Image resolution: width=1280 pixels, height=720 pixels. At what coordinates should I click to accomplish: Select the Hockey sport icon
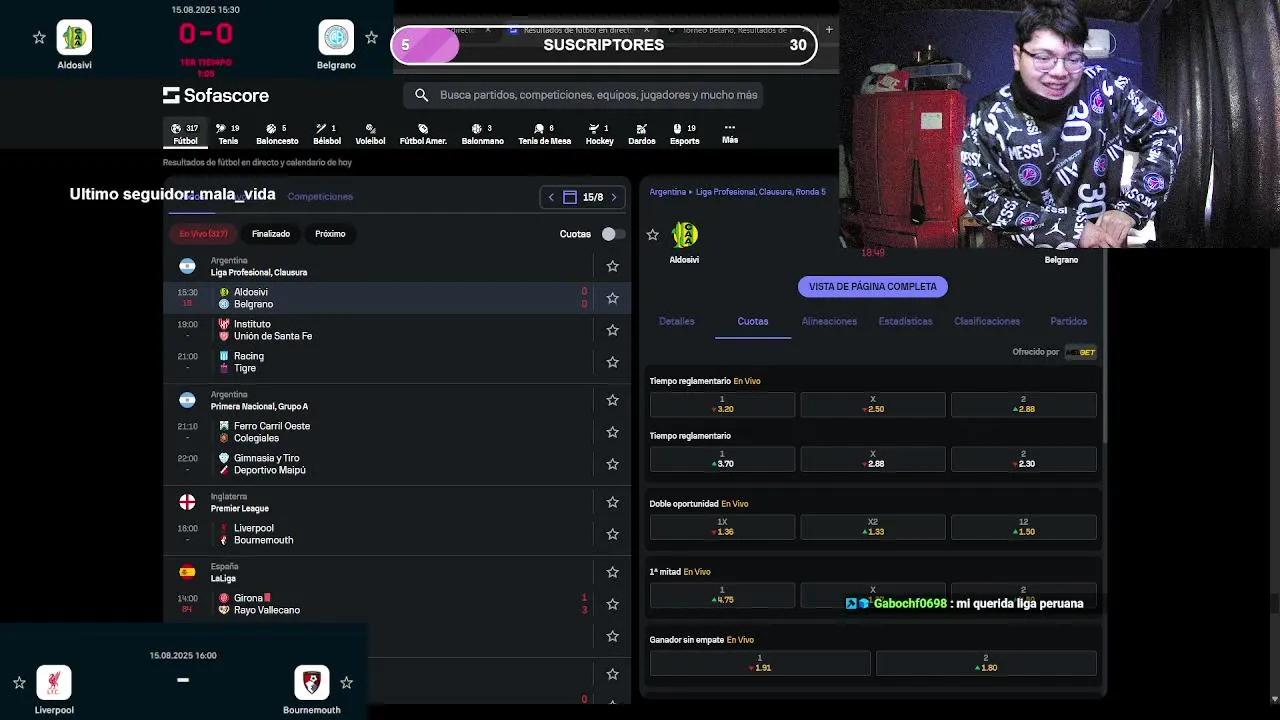point(599,134)
